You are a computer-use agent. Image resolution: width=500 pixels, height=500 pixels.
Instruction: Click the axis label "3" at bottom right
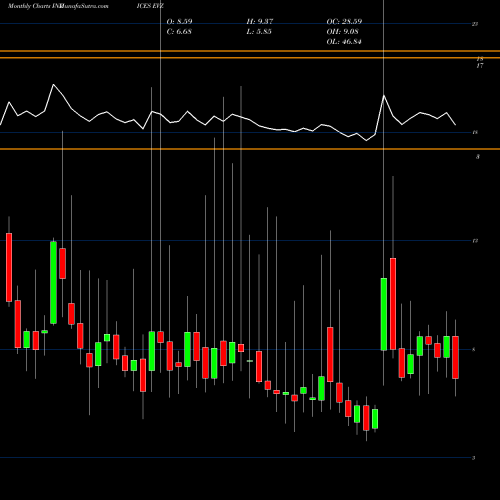(474, 458)
